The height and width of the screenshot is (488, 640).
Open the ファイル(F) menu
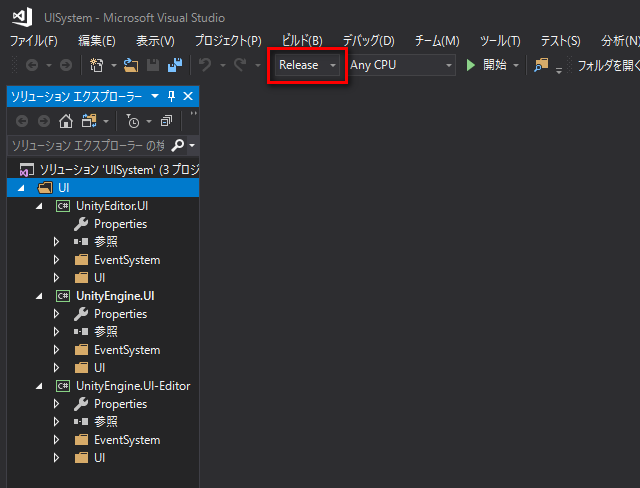tap(33, 41)
